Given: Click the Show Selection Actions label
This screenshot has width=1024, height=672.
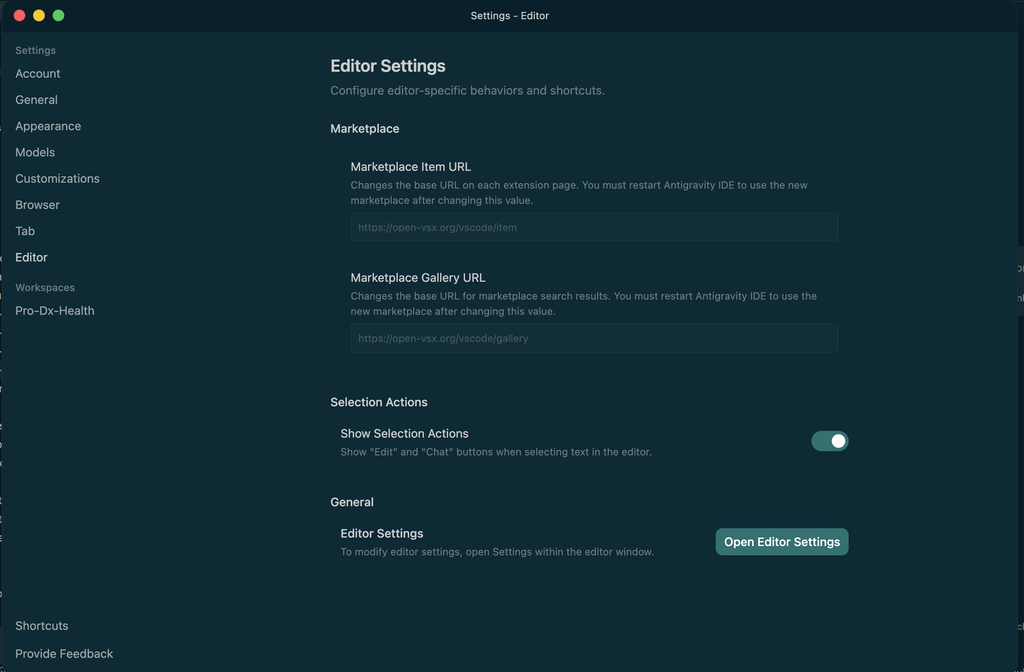Looking at the screenshot, I should (x=404, y=434).
